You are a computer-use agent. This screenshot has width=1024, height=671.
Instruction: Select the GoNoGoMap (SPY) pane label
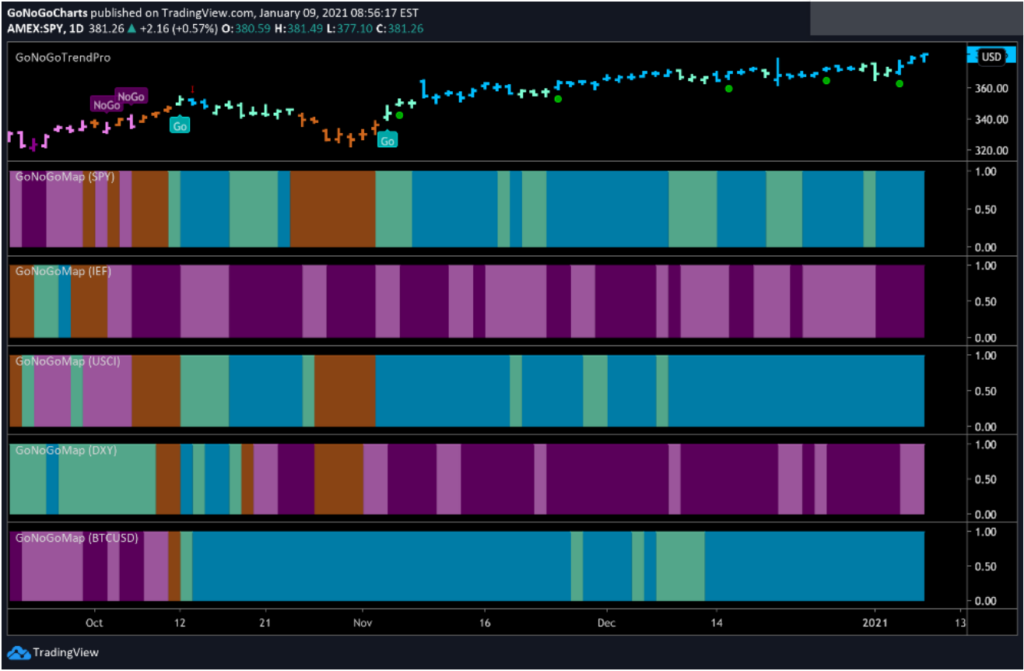(x=65, y=177)
